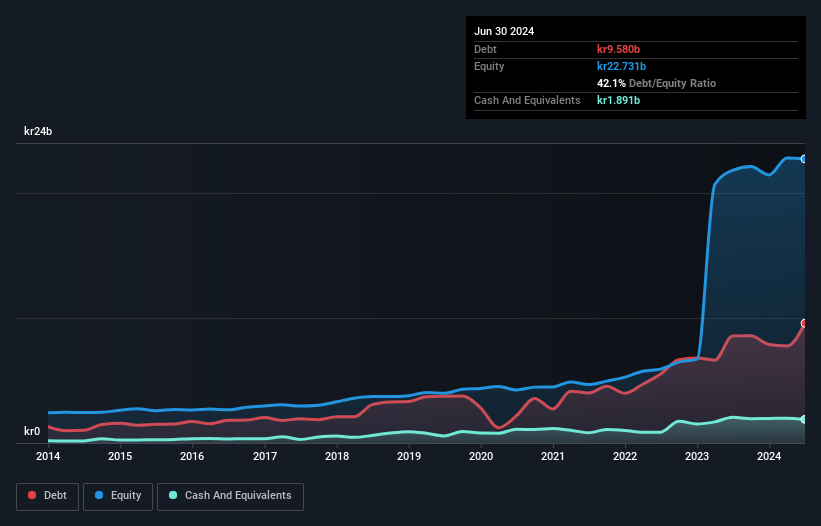
Task: Click the red Debt legend dot
Action: point(32,495)
